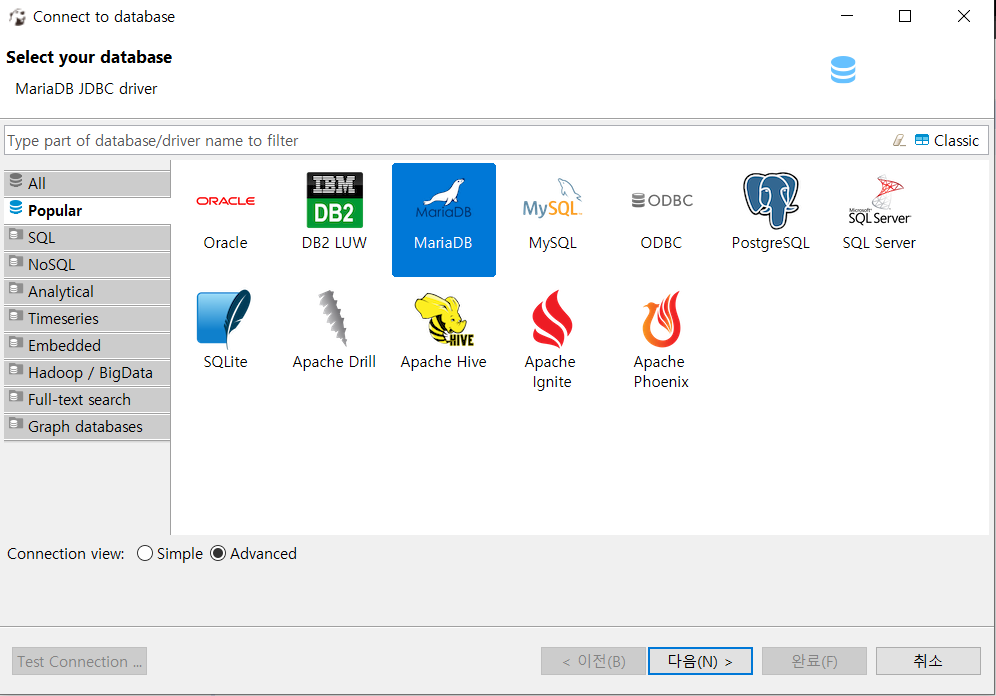
Task: Open the Graph databases category
Action: [x=88, y=427]
